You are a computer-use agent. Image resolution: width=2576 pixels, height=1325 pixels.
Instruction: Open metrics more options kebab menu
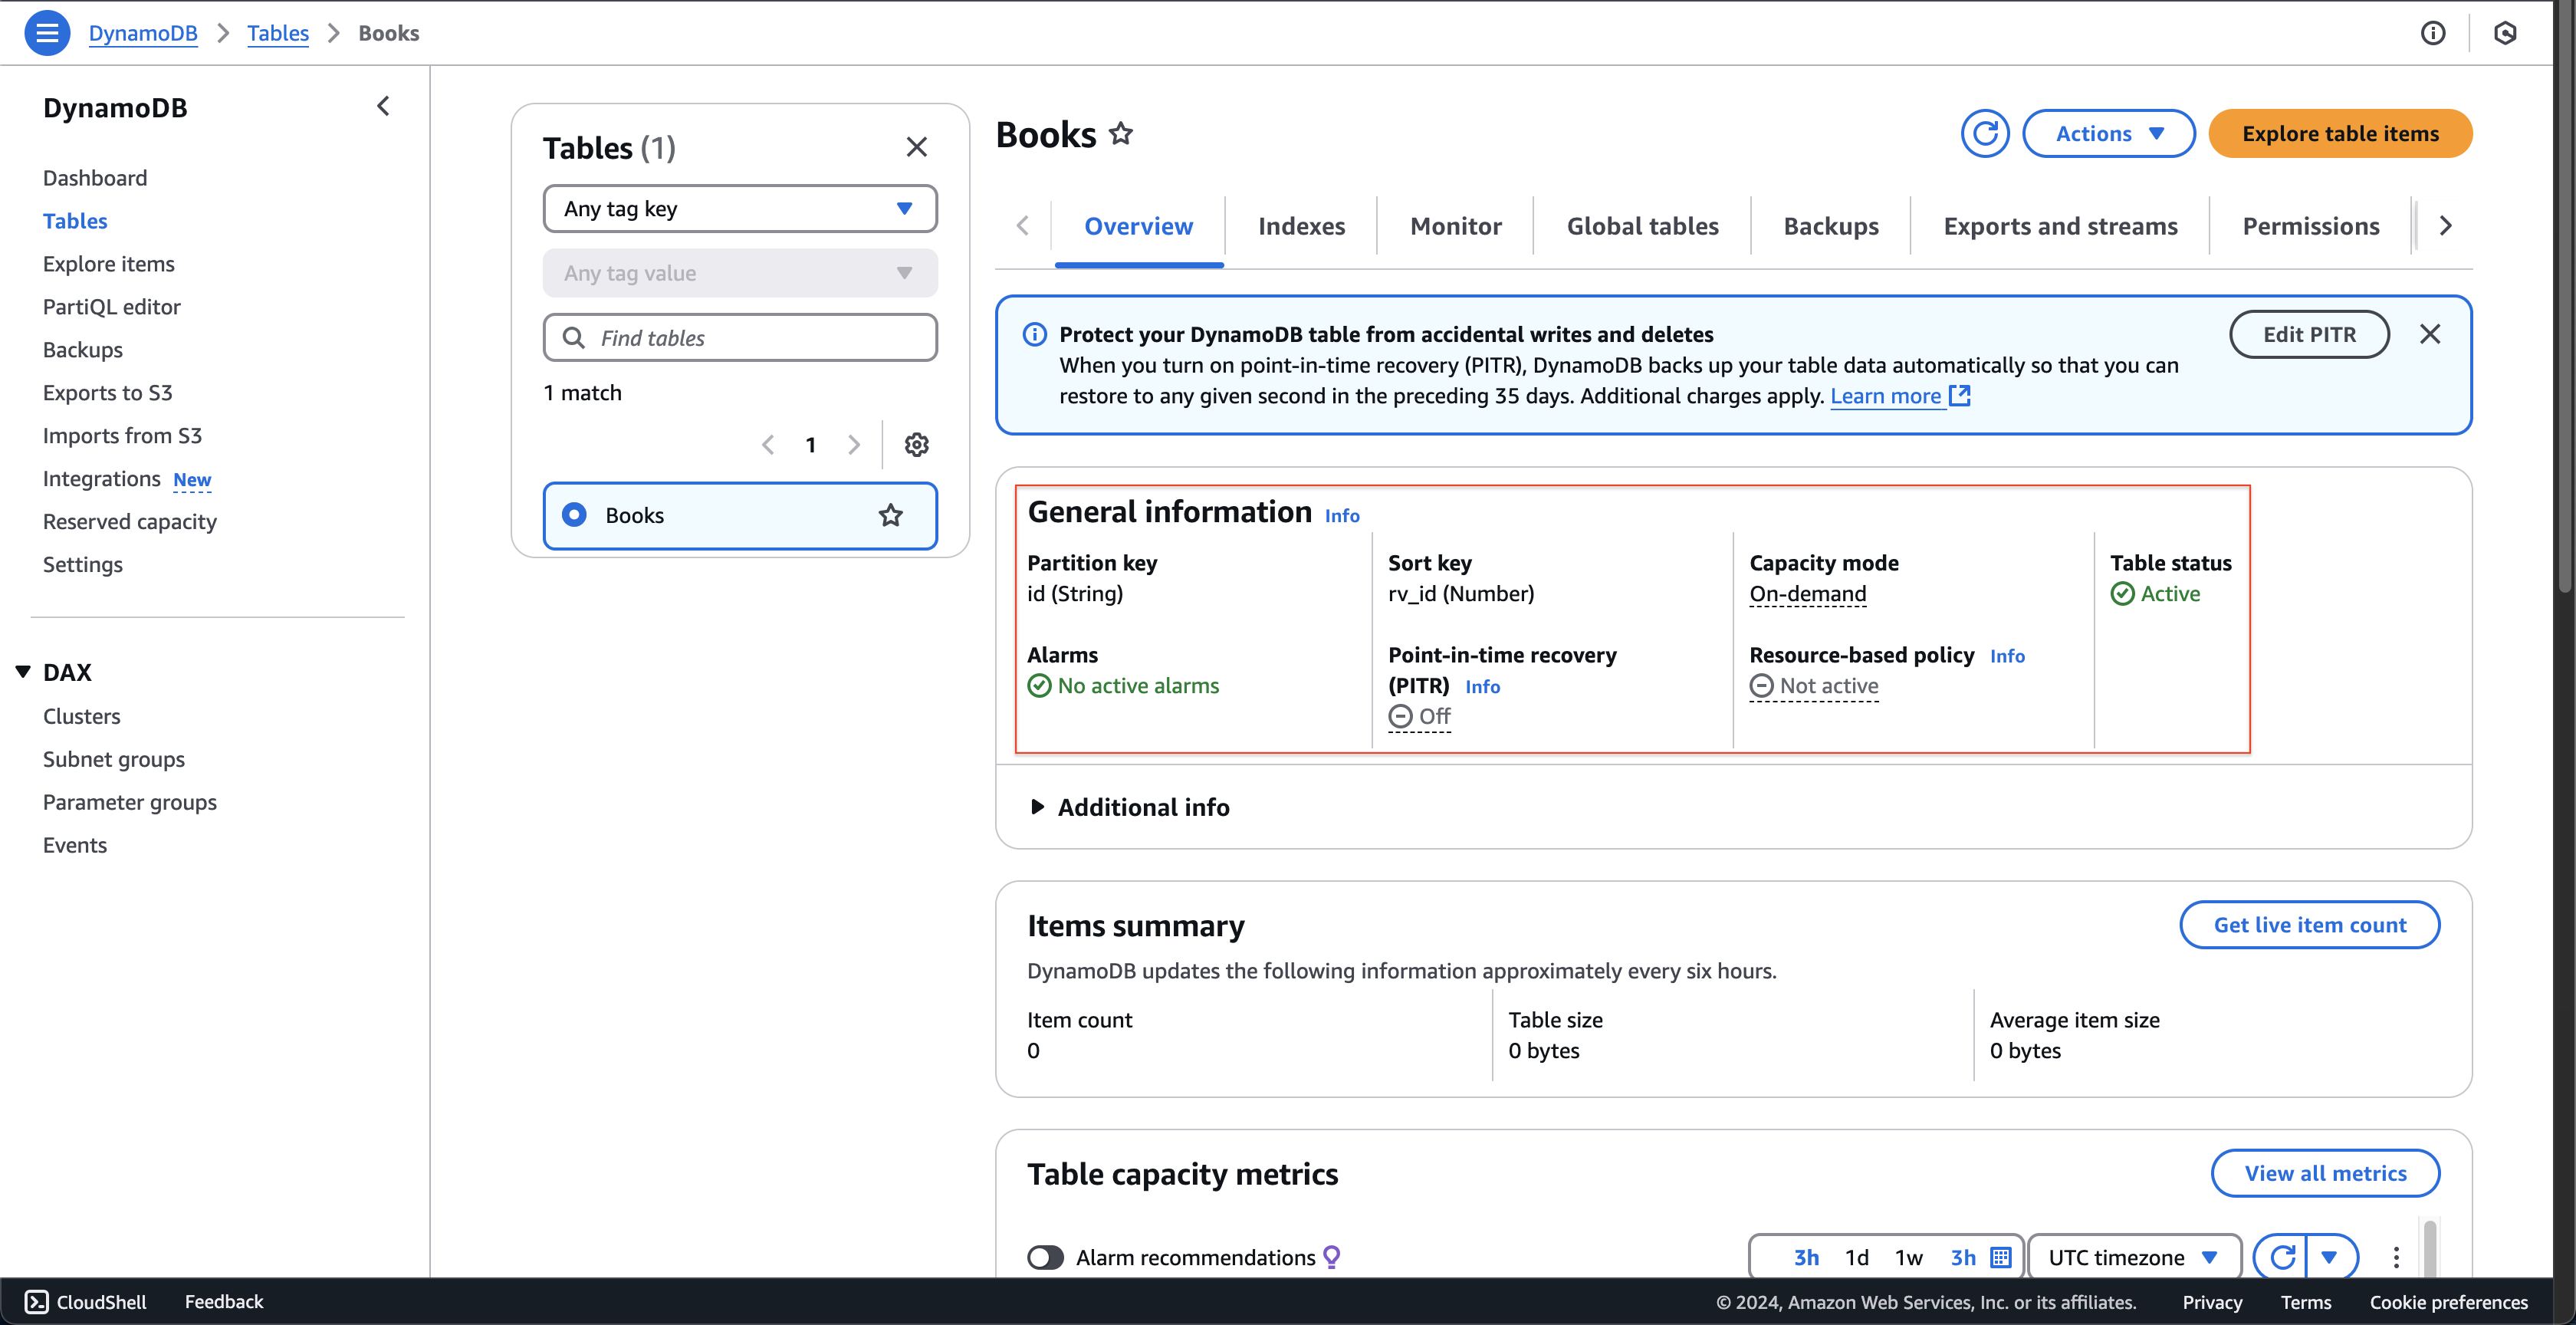tap(2396, 1257)
